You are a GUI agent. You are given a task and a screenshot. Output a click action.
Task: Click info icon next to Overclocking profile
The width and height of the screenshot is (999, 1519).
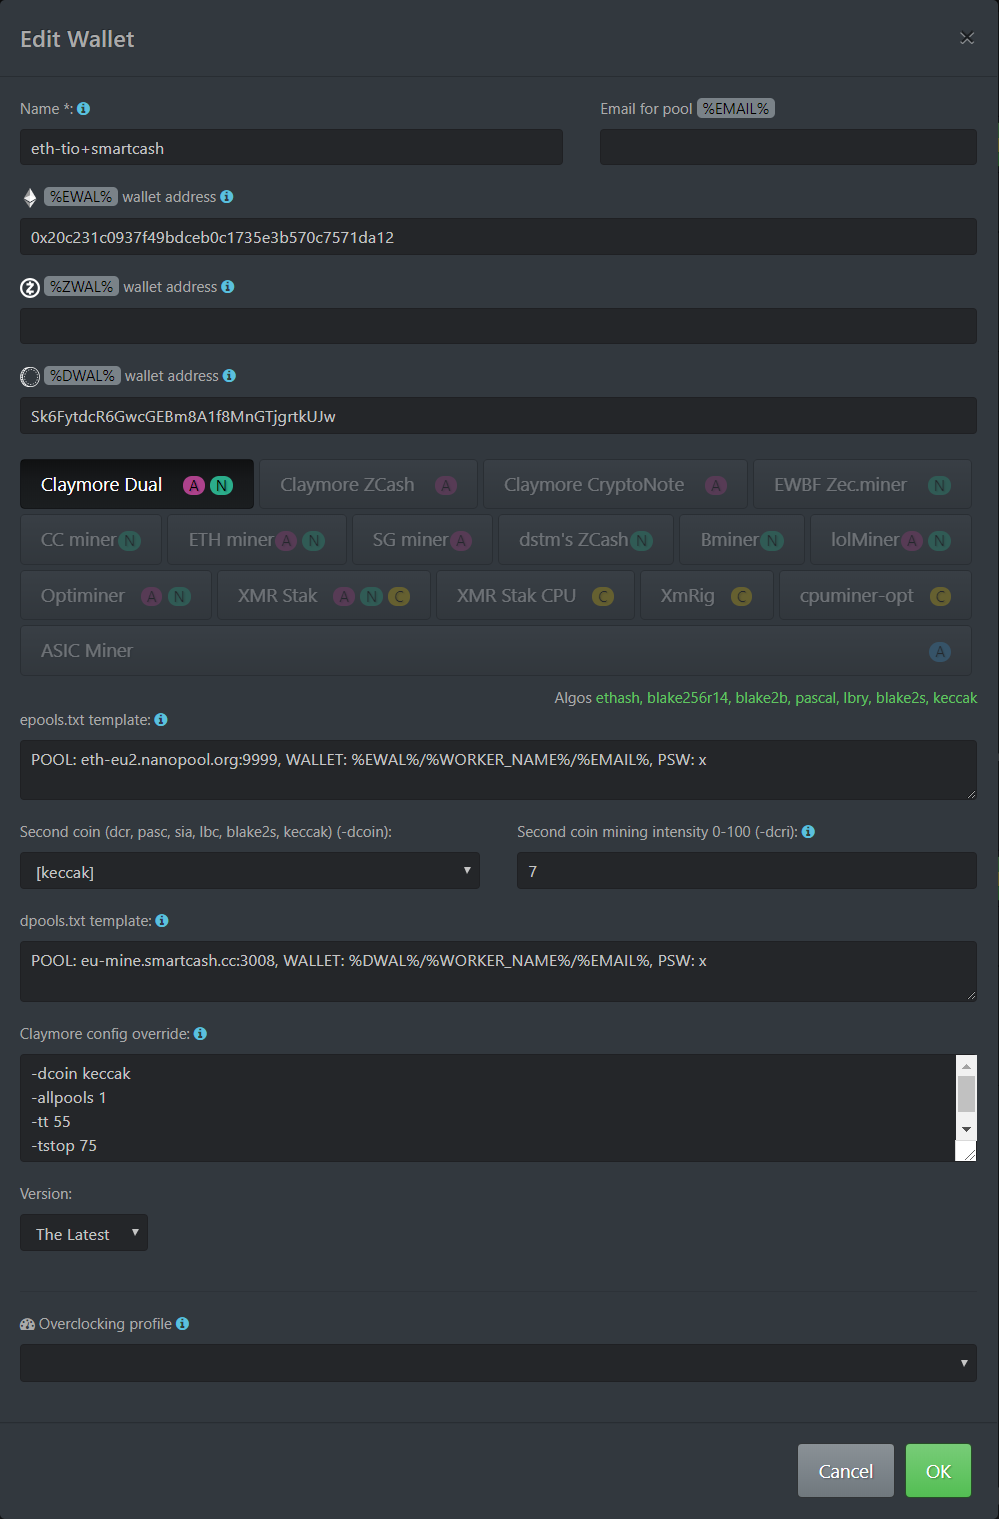click(182, 1324)
